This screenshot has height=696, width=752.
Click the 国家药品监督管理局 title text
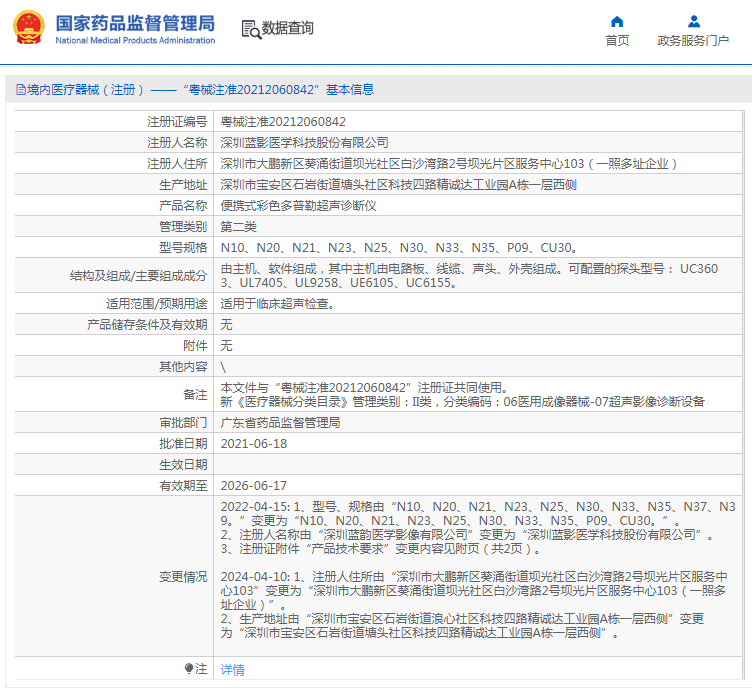pyautogui.click(x=135, y=22)
